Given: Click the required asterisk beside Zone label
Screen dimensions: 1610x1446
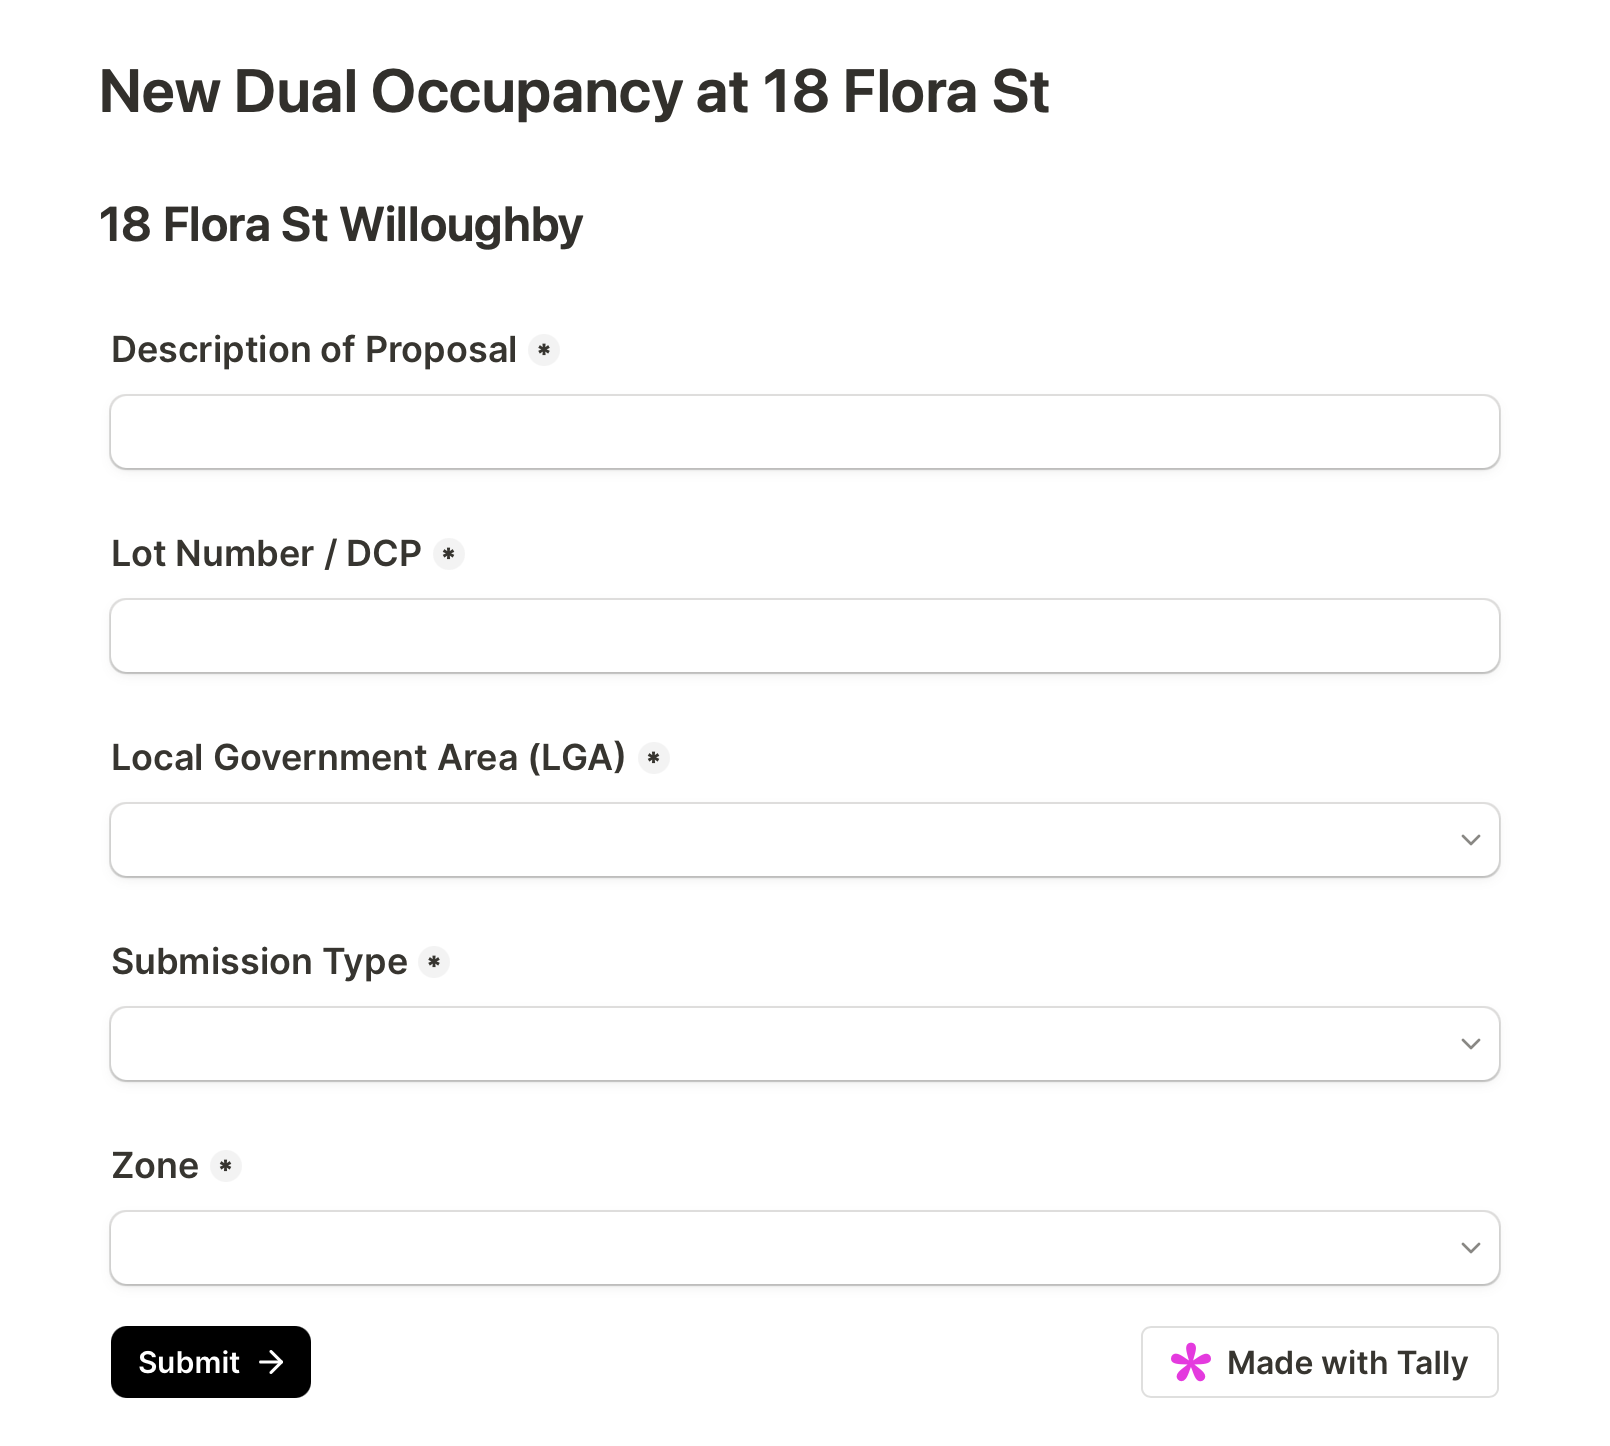Looking at the screenshot, I should pos(226,1166).
